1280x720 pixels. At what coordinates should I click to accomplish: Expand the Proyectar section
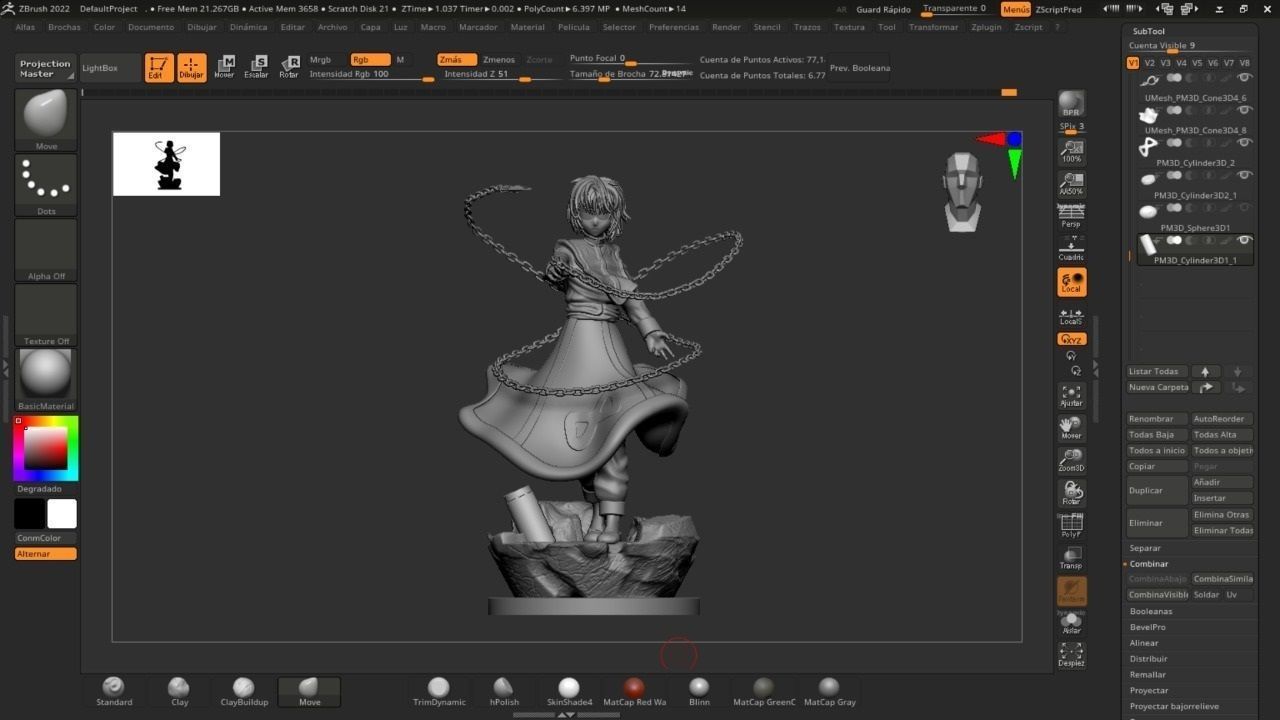tap(1149, 691)
